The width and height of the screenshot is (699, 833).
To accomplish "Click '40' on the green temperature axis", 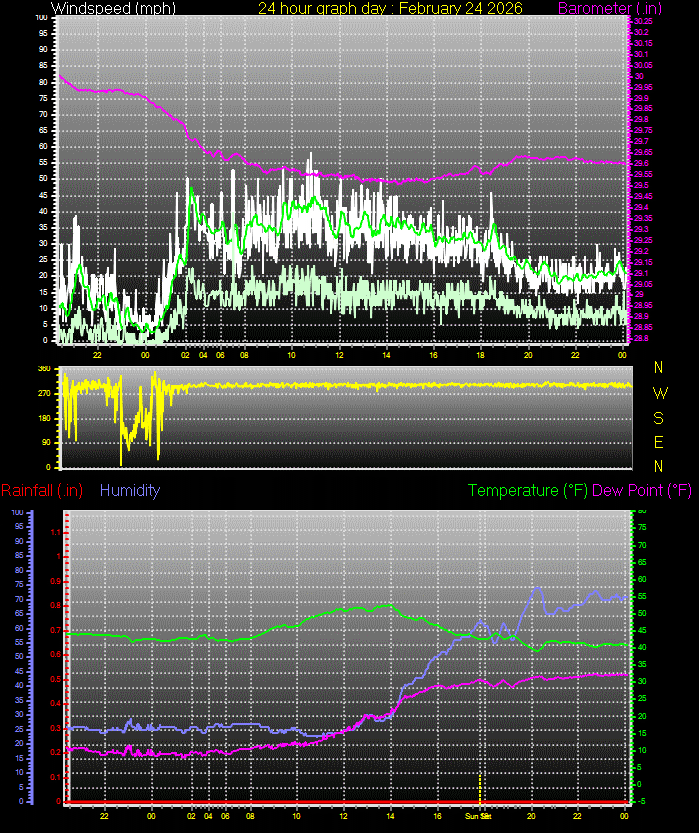I will [642, 648].
